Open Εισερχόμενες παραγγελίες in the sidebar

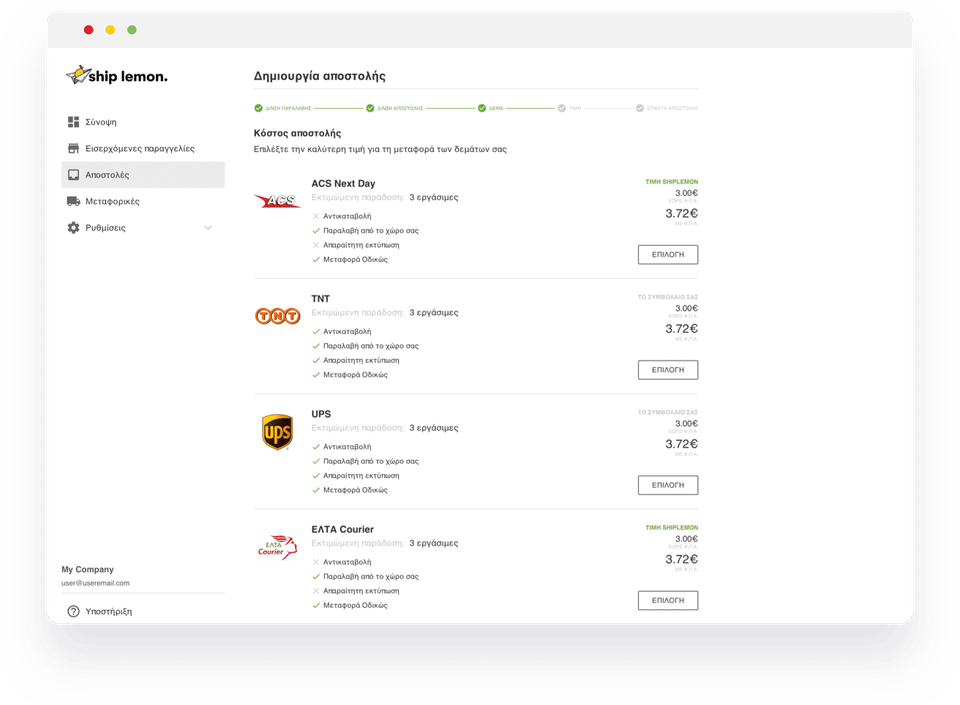point(143,148)
